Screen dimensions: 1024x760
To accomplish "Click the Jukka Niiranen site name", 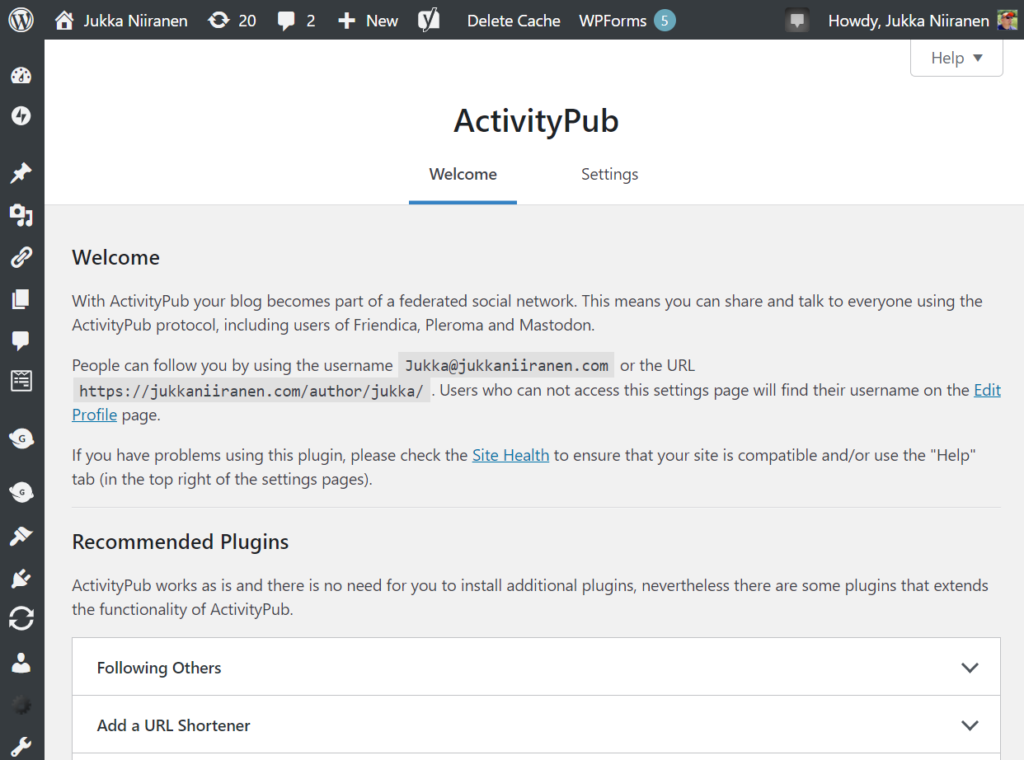I will (x=135, y=21).
